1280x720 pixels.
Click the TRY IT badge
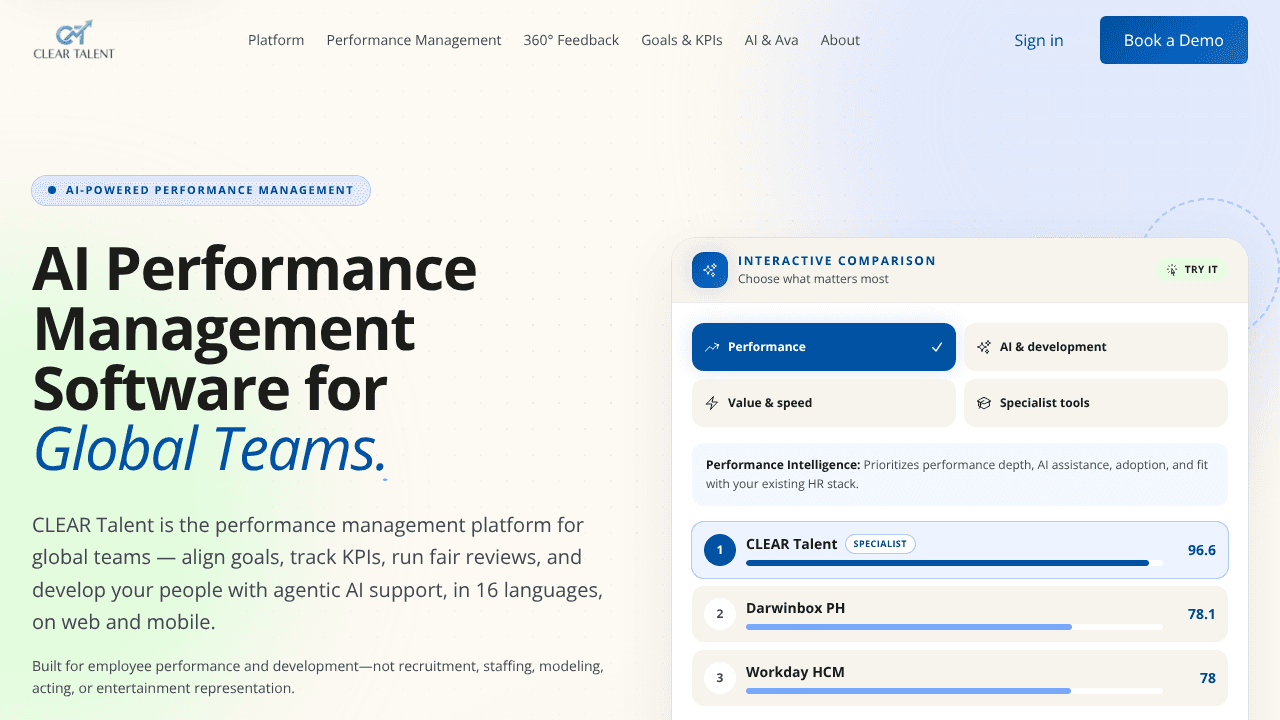(x=1192, y=270)
